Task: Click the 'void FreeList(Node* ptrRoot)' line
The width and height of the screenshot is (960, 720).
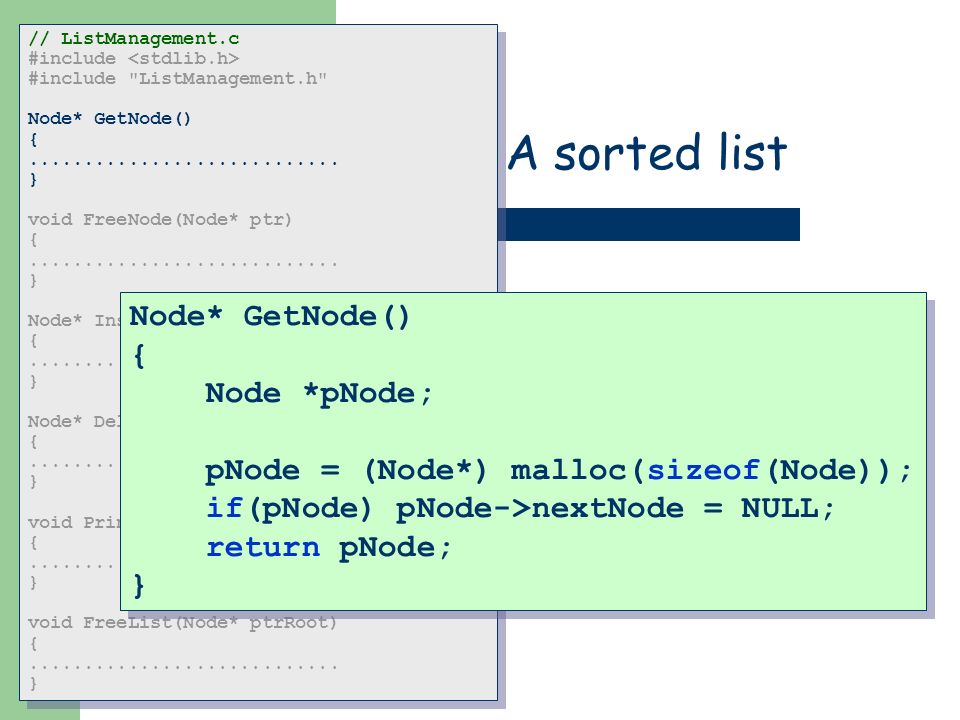Action: (182, 623)
